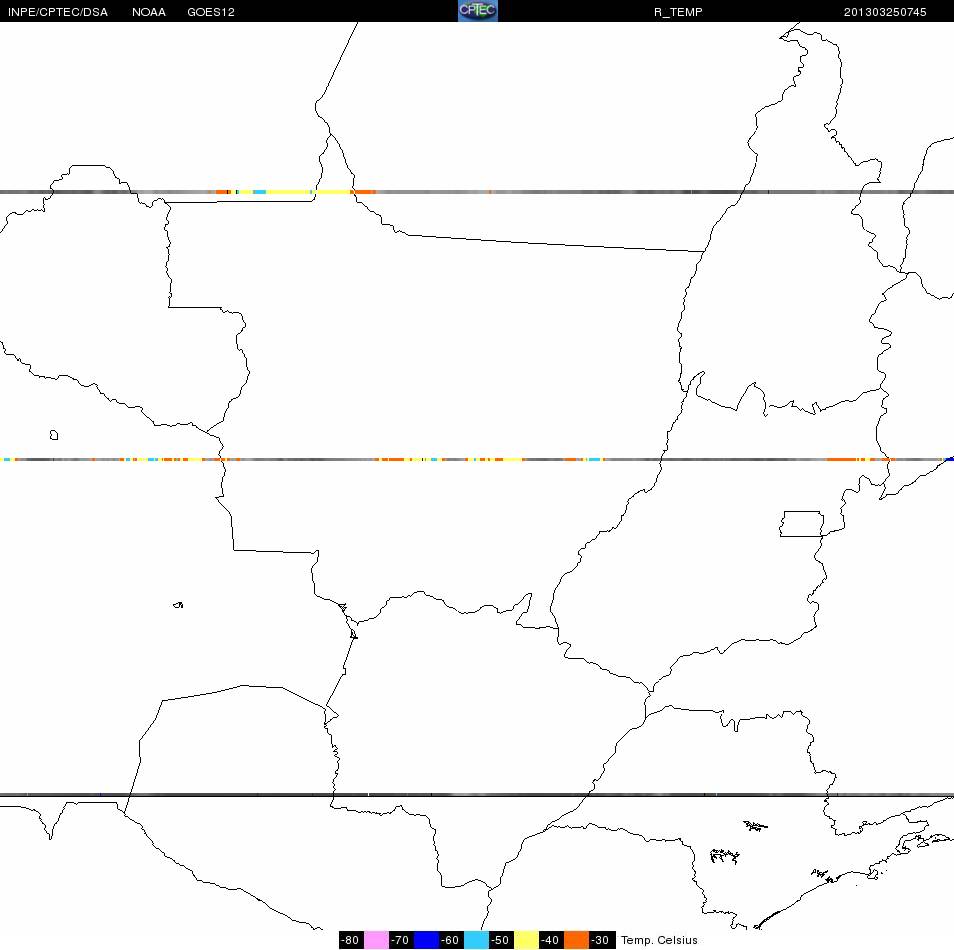Click the -70 legend value
Image resolution: width=954 pixels, height=950 pixels.
tap(401, 940)
